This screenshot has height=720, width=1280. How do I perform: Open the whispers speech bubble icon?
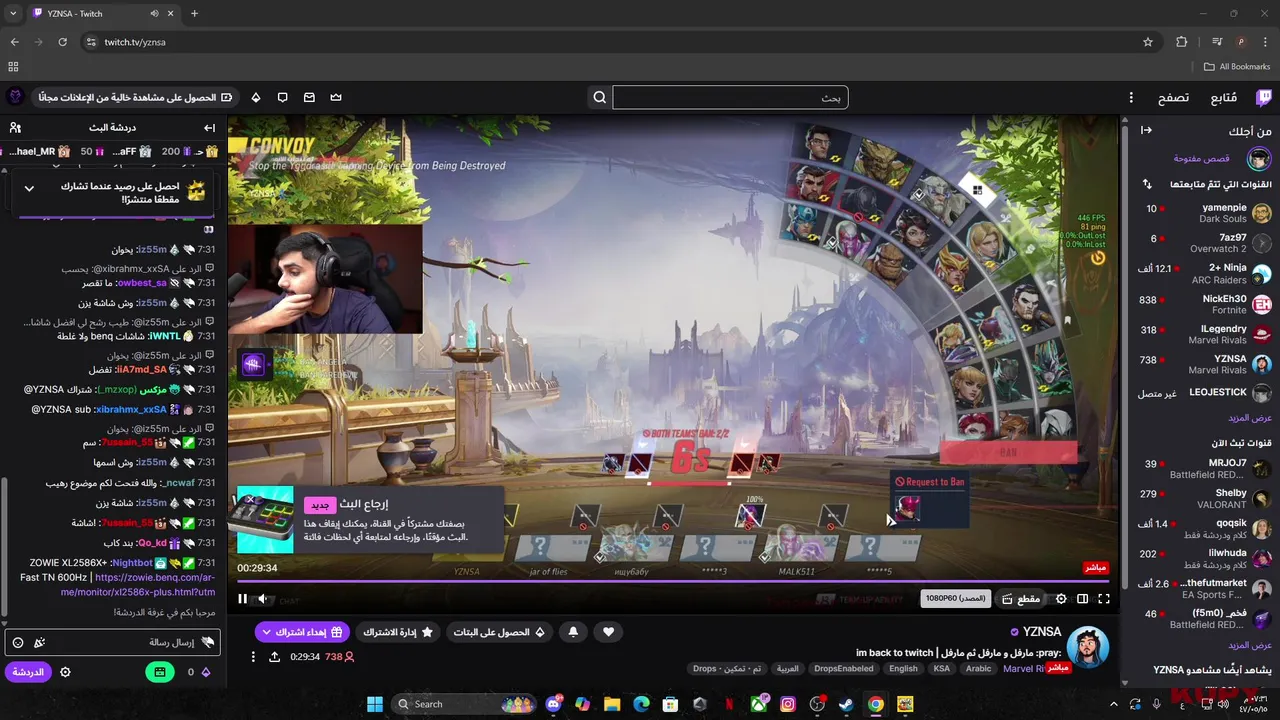point(283,97)
